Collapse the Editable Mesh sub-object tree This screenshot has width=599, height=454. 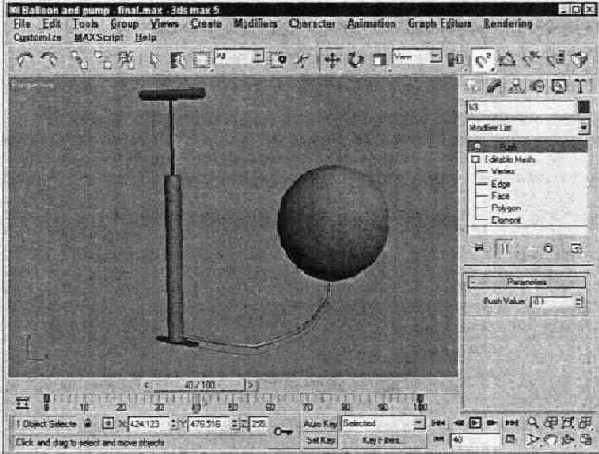[x=475, y=159]
